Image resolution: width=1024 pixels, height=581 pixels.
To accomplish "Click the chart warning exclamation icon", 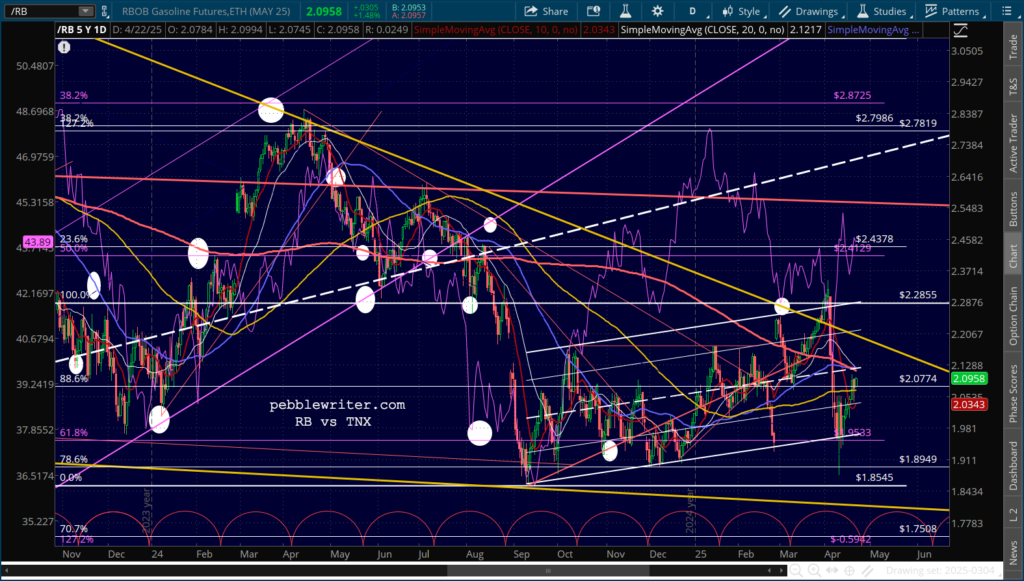I will click(x=63, y=47).
